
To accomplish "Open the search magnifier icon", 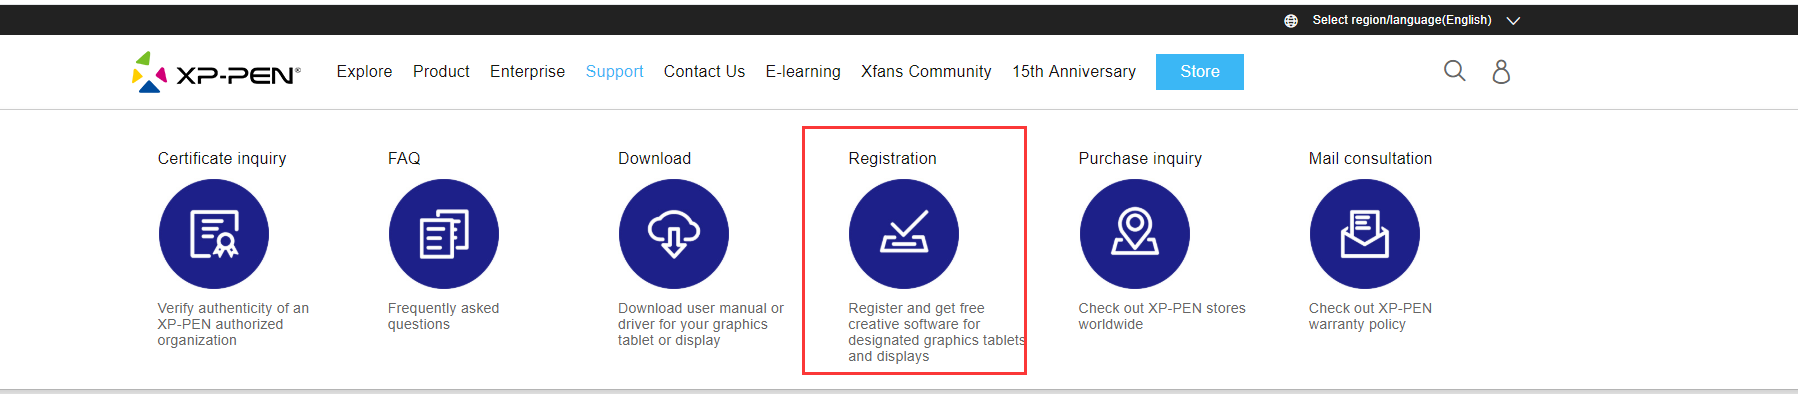I will pos(1455,71).
